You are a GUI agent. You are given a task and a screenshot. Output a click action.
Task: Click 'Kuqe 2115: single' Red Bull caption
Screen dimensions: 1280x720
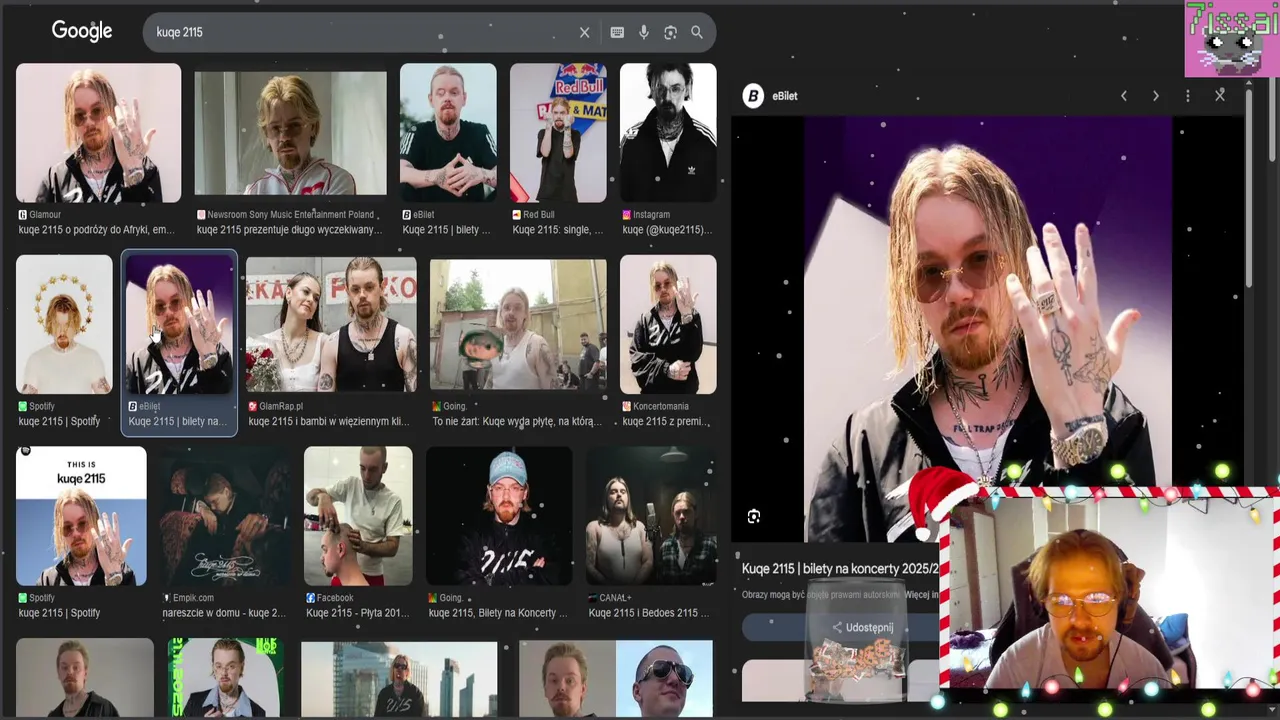tap(557, 230)
